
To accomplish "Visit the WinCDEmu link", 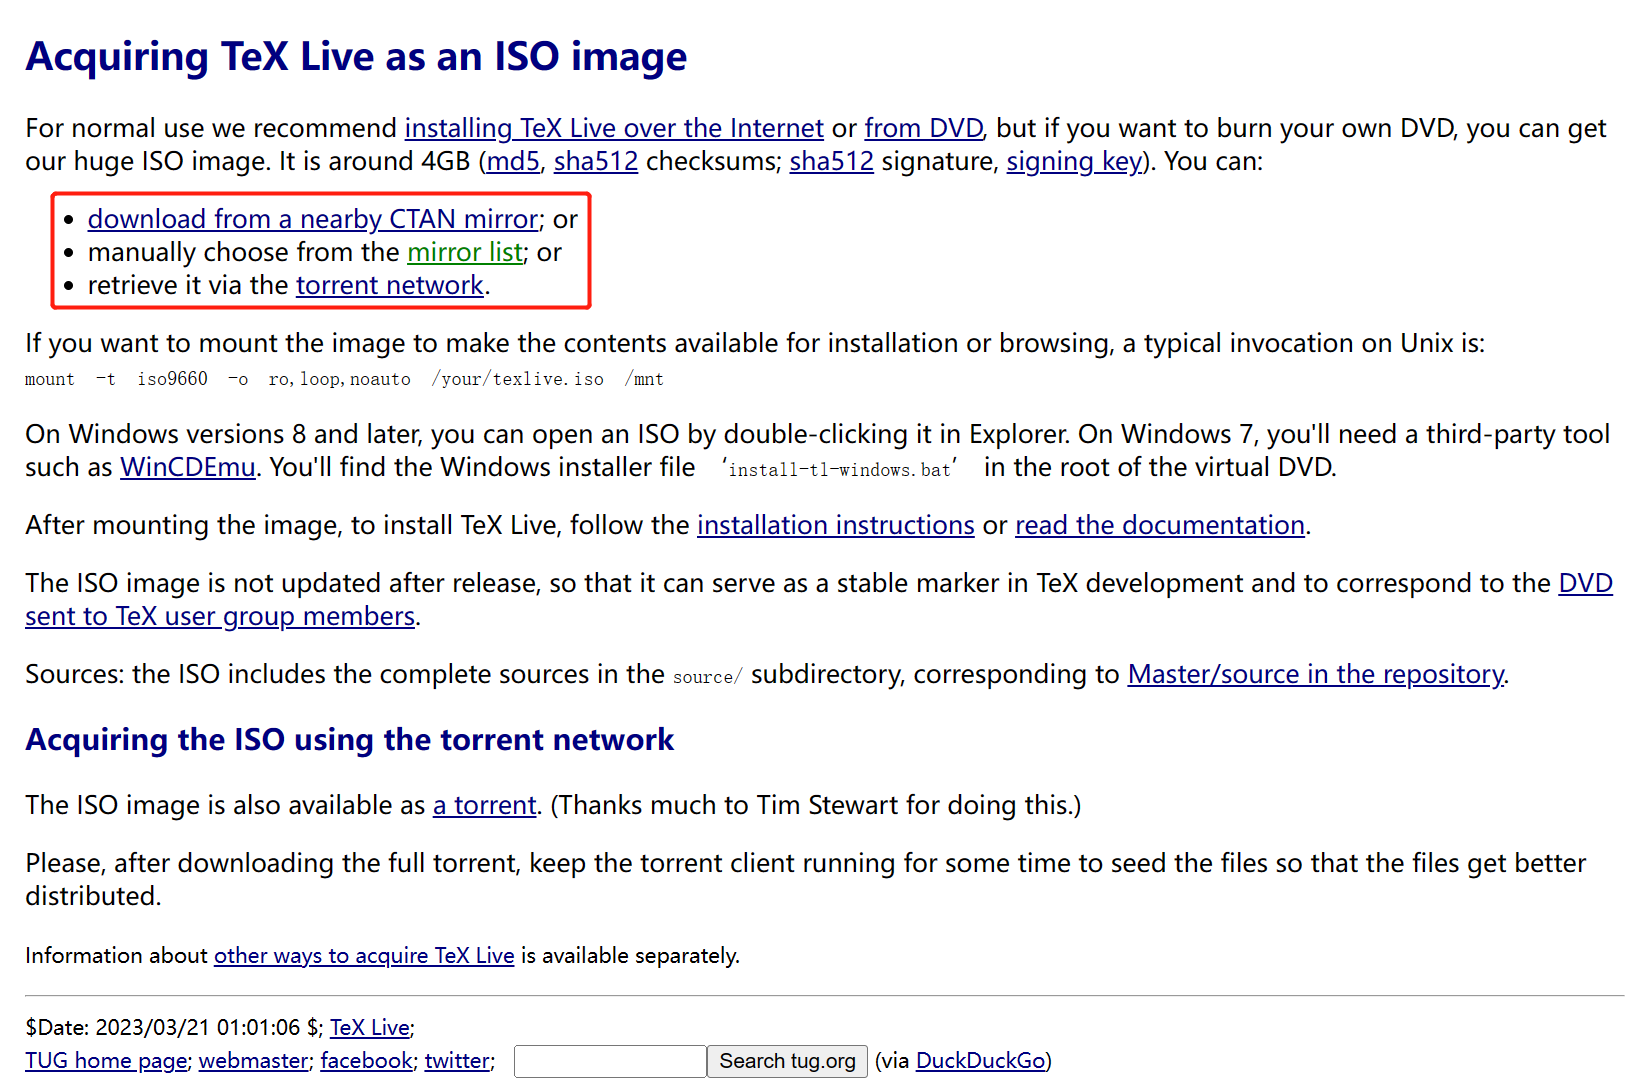I will (188, 467).
